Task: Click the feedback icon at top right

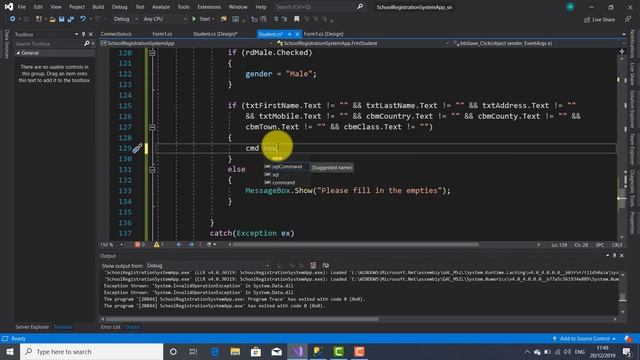Action: click(628, 20)
